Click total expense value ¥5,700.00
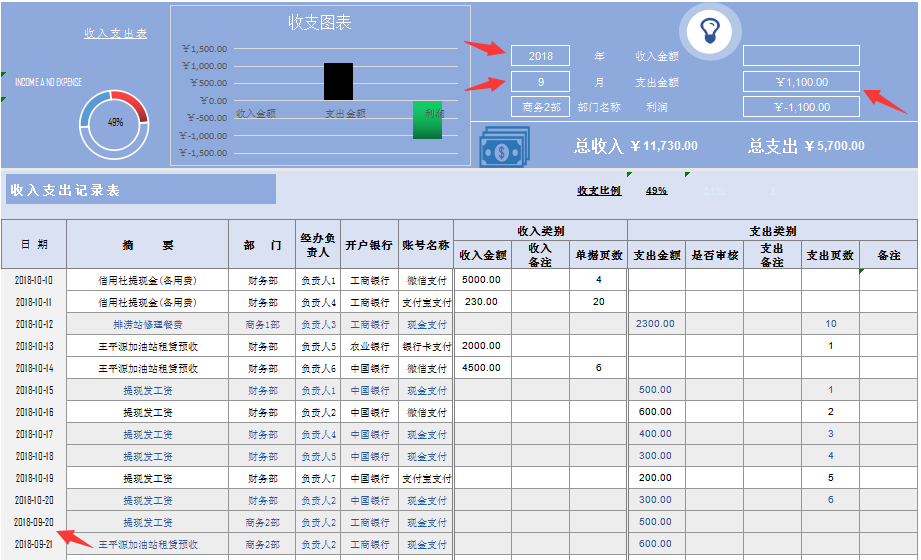Screen dimensions: 921x560 pyautogui.click(x=834, y=146)
